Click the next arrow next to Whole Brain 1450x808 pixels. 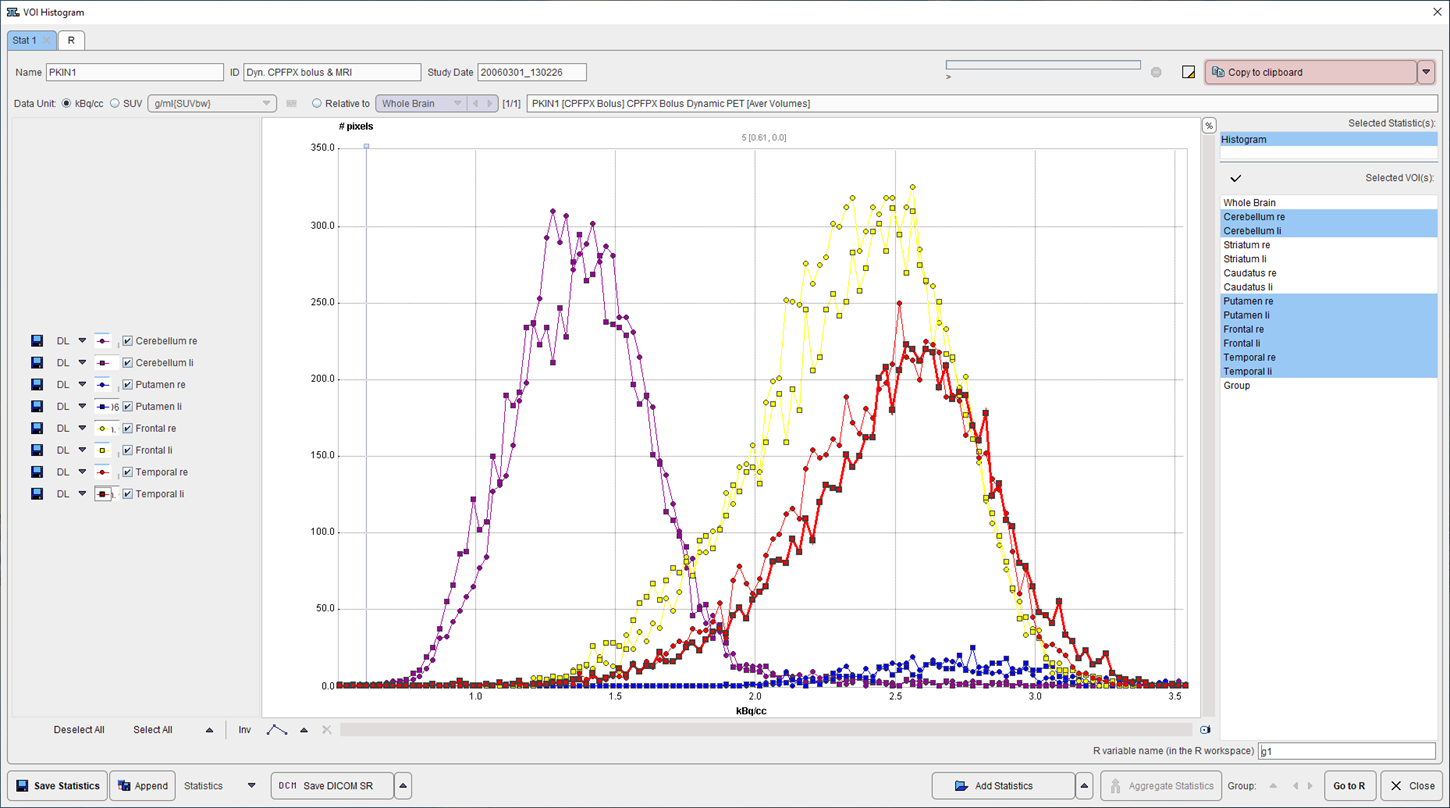click(x=490, y=103)
